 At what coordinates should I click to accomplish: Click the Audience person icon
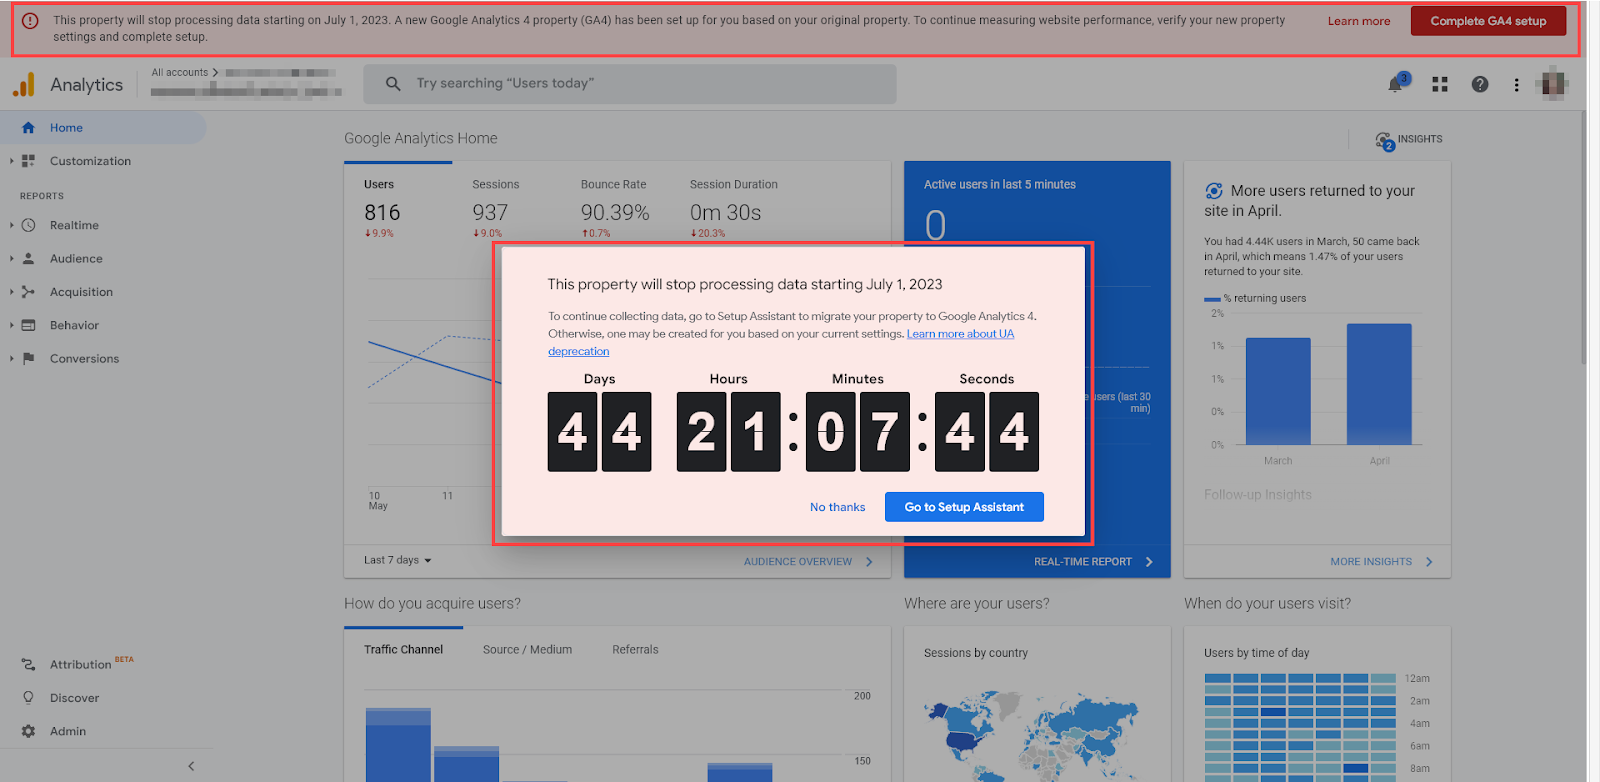tap(28, 258)
